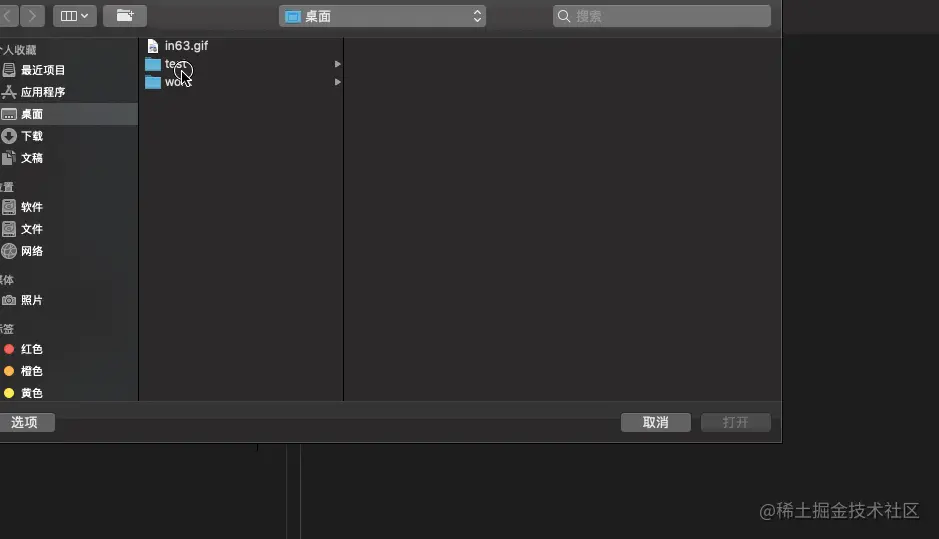The image size is (939, 539).
Task: Expand the work folder arrow
Action: pyautogui.click(x=338, y=82)
